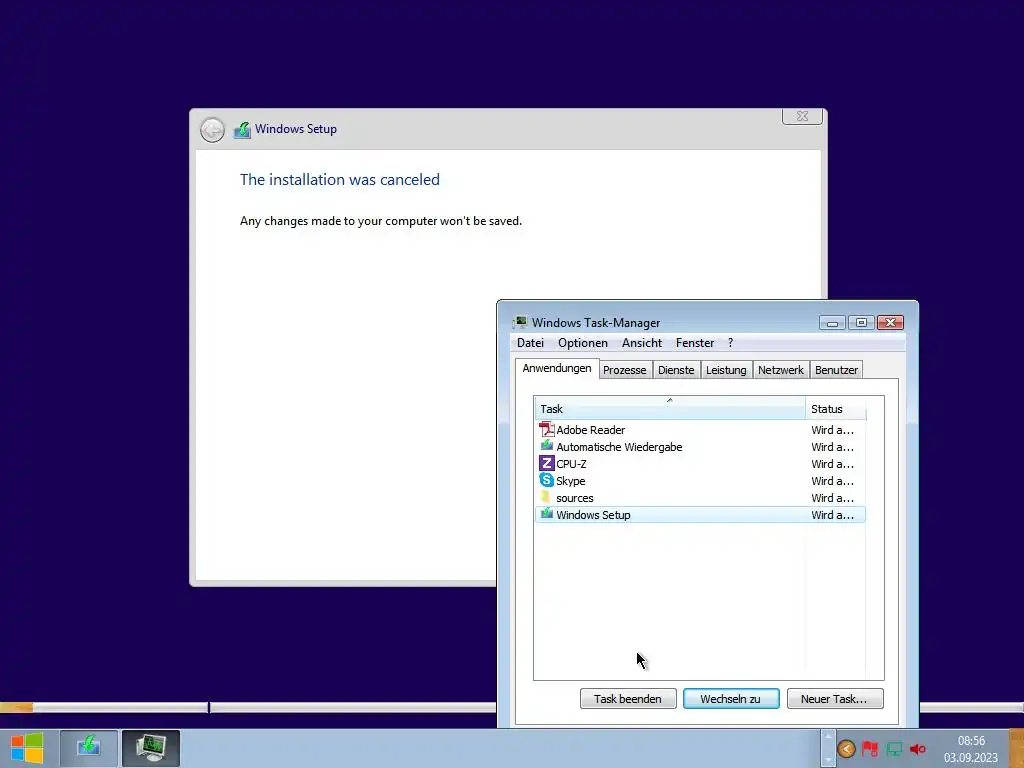Click the back arrow in Windows Setup
This screenshot has height=768, width=1024.
coord(212,129)
